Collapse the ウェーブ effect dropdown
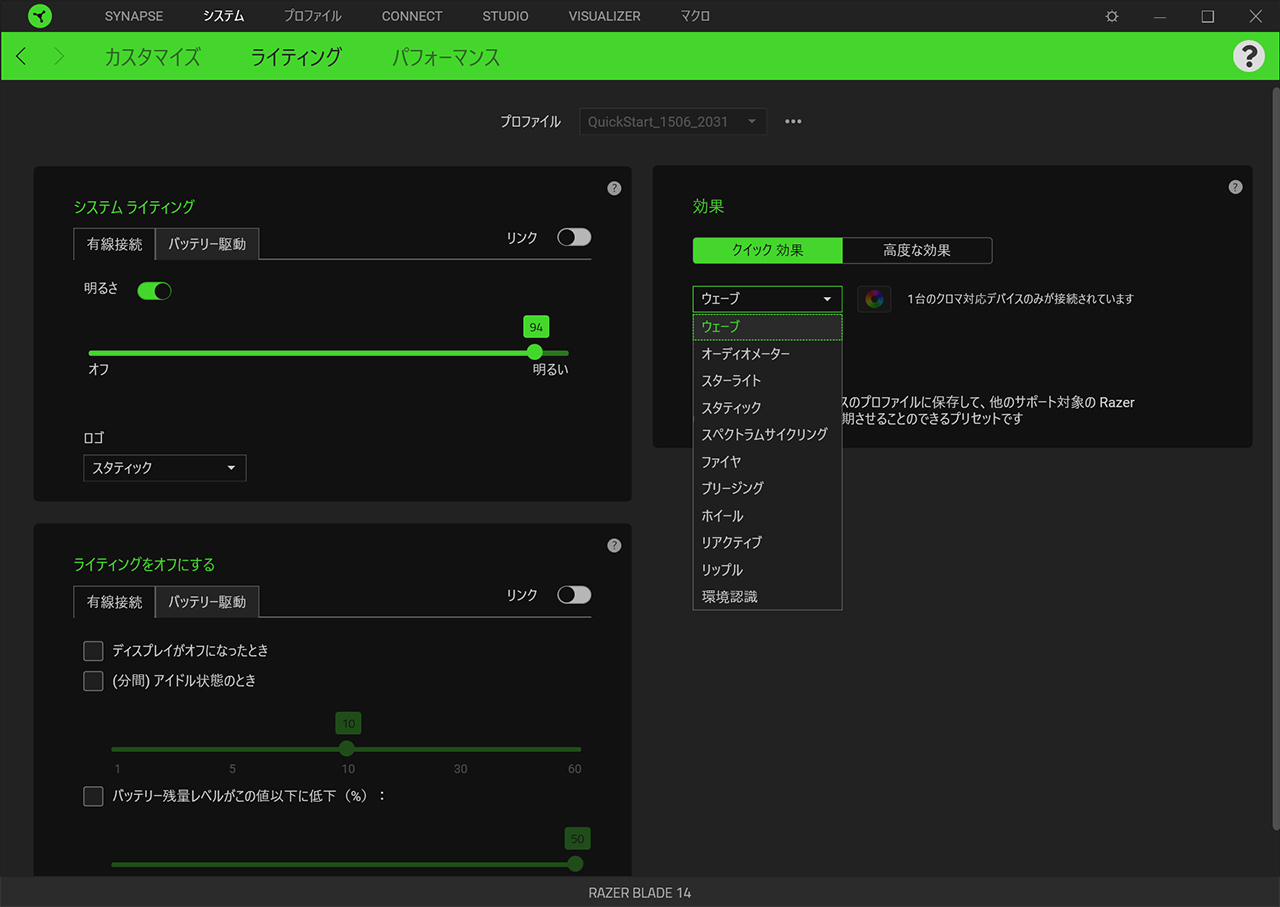This screenshot has height=907, width=1280. 767,299
